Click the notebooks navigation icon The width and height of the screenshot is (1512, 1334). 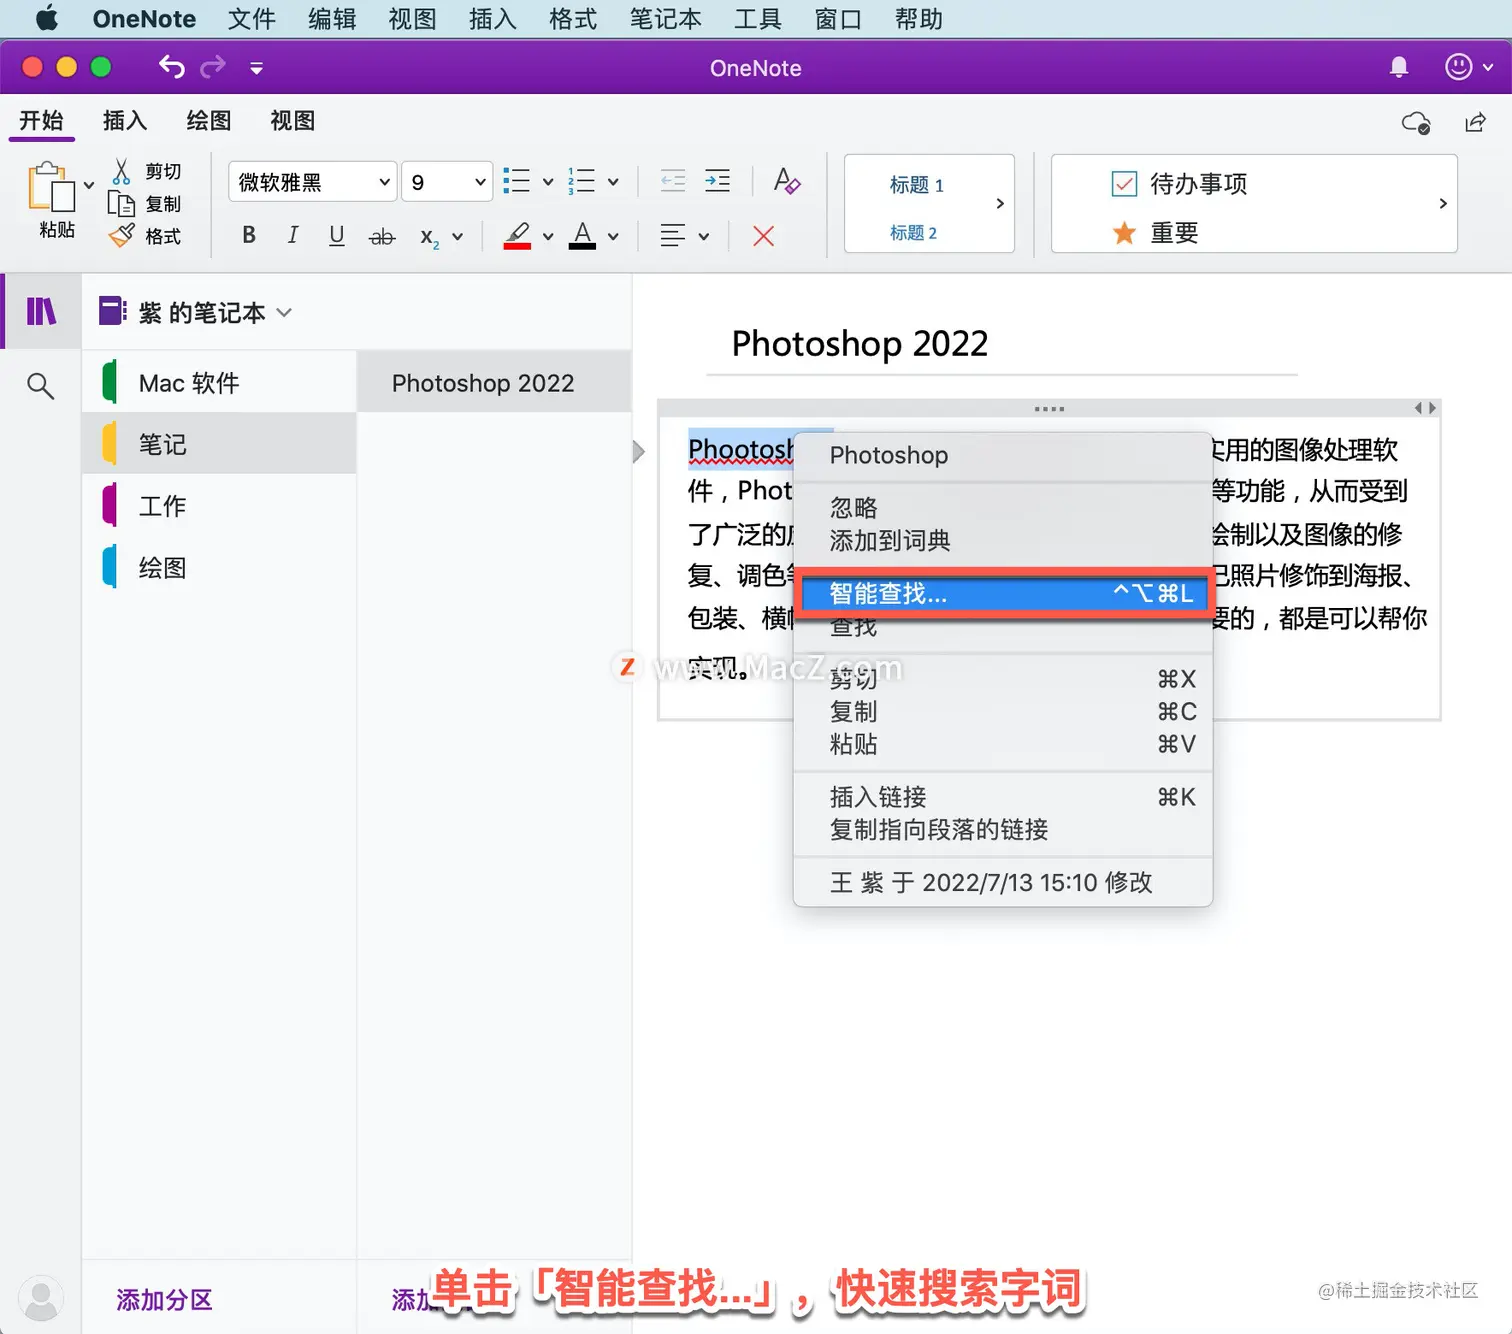point(41,312)
